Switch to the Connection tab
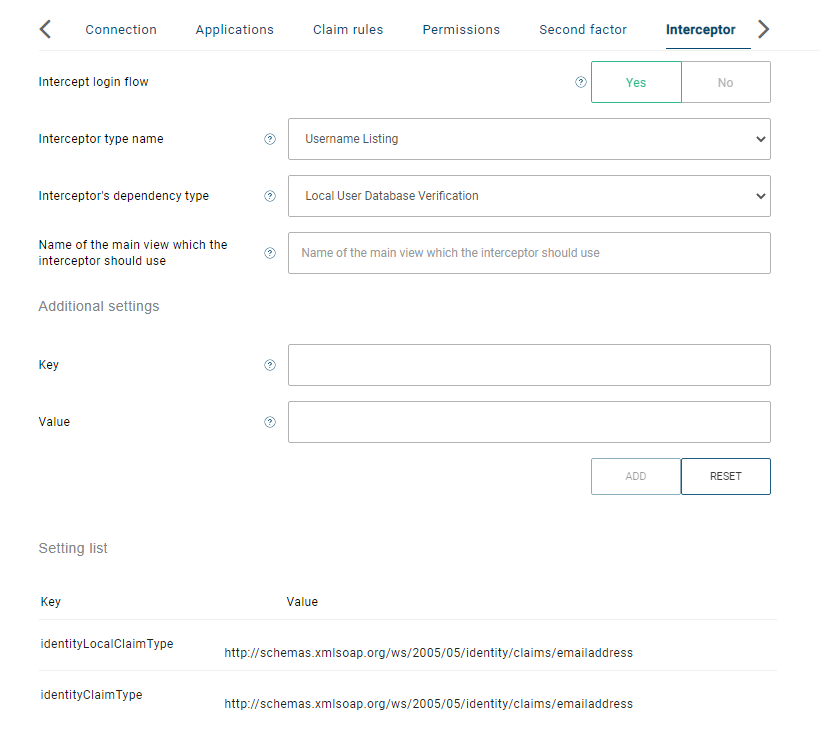This screenshot has width=820, height=735. click(x=121, y=30)
